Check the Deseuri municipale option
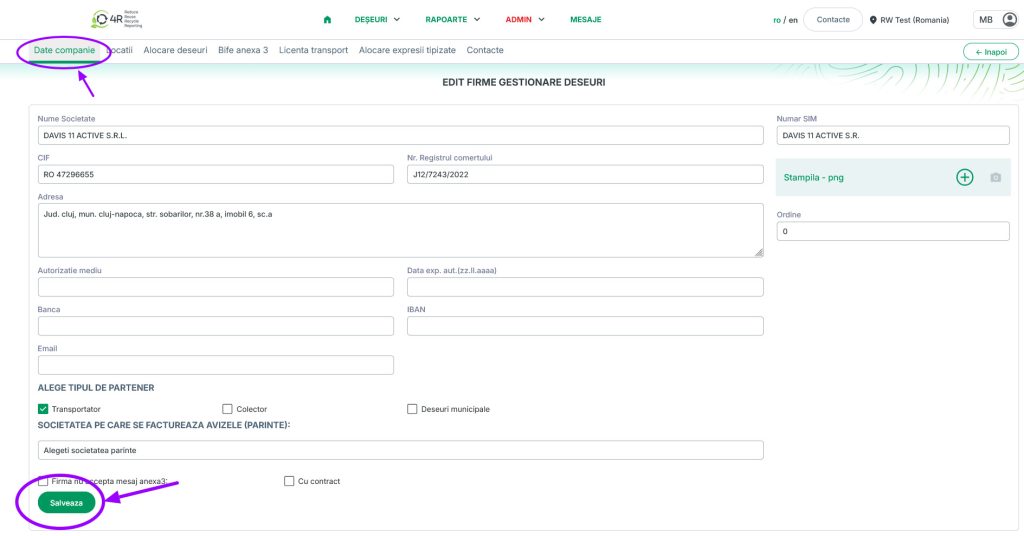The width and height of the screenshot is (1024, 536). 412,409
